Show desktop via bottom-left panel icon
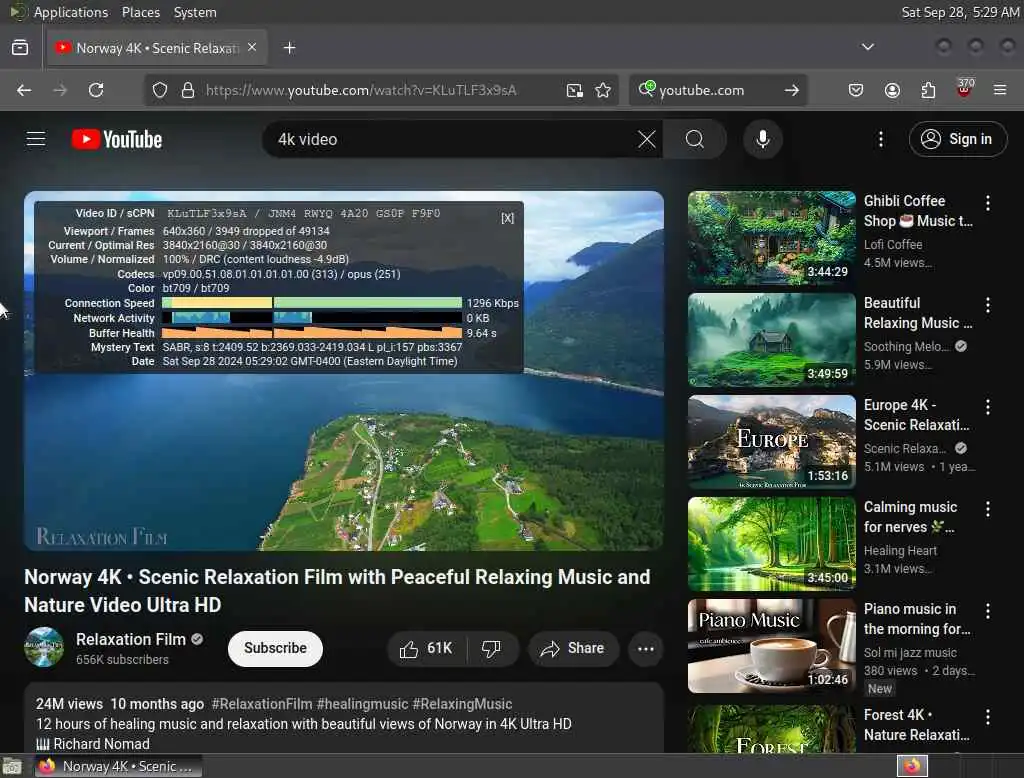 pos(12,766)
